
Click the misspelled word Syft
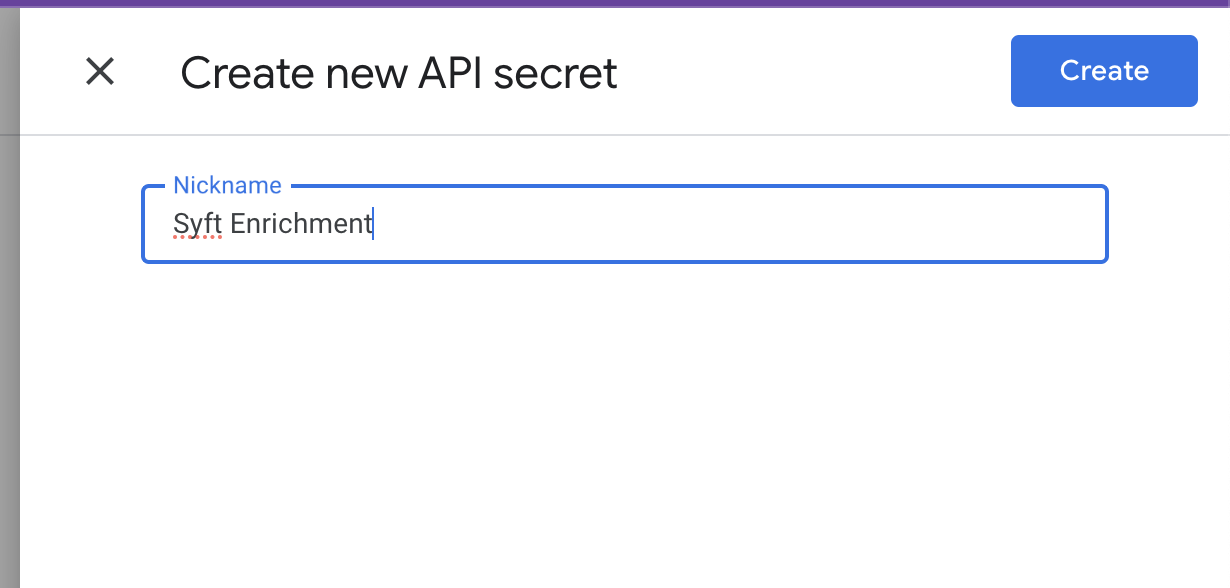click(x=196, y=224)
